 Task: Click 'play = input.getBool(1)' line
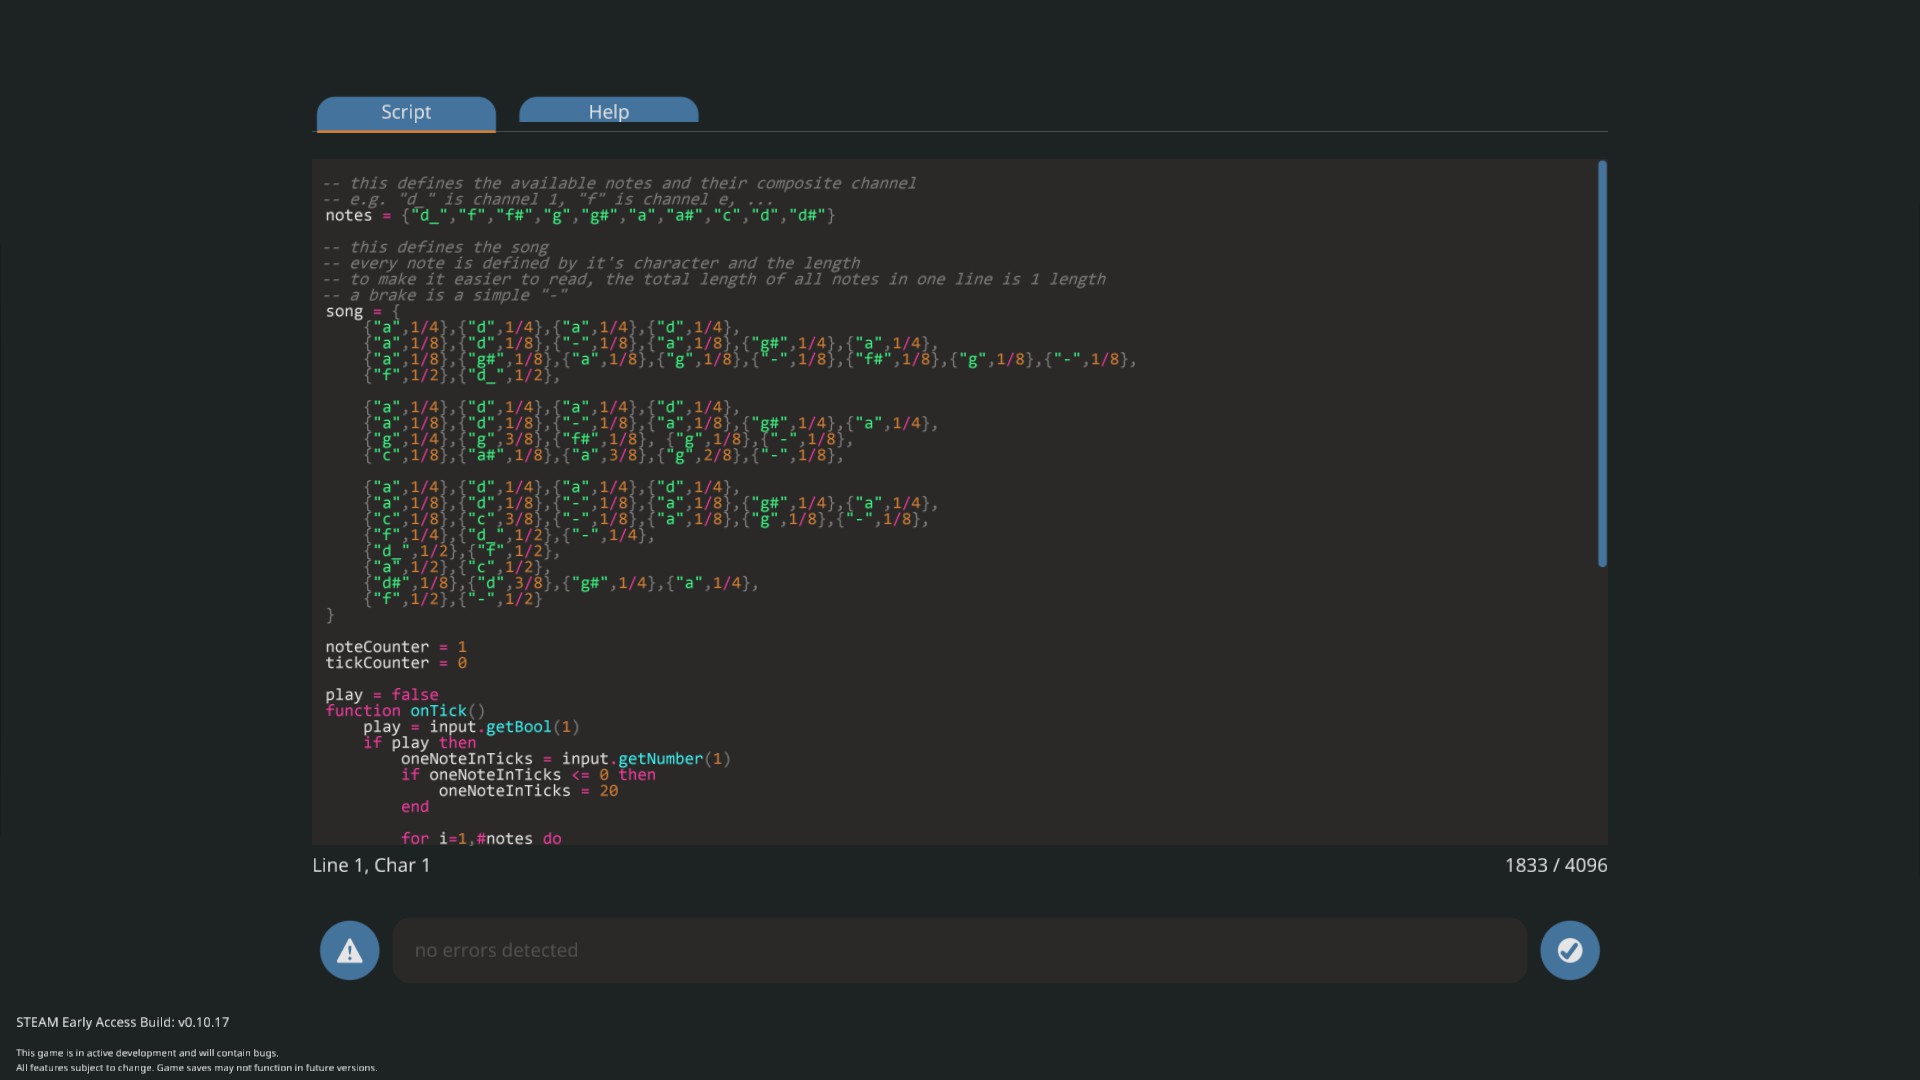click(x=471, y=727)
